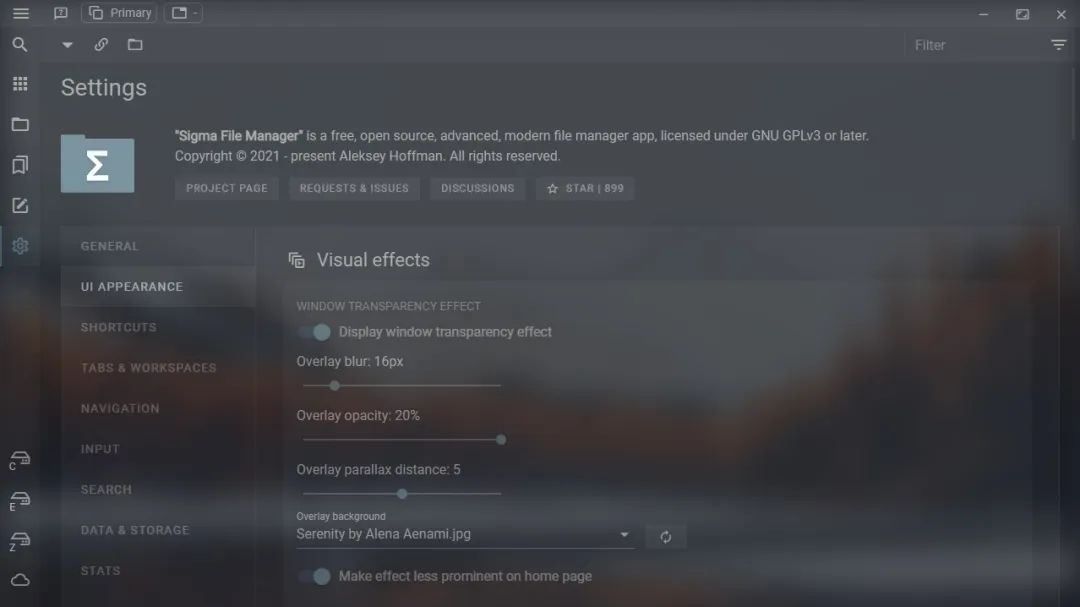The image size is (1080, 607).
Task: Open the global search icon in sidebar
Action: point(20,45)
